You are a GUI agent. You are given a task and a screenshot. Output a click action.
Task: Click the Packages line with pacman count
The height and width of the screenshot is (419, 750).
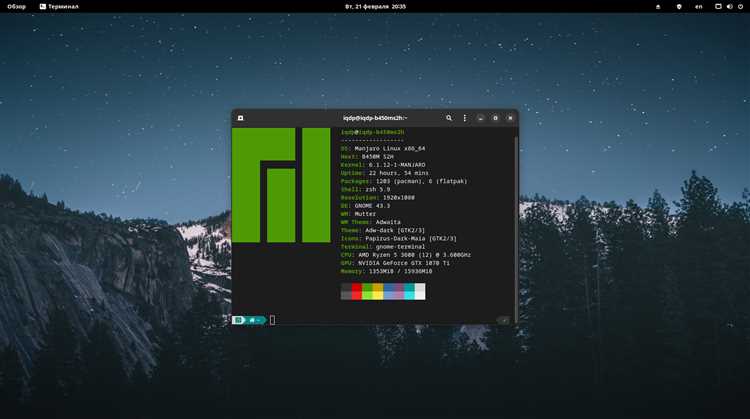click(x=404, y=181)
